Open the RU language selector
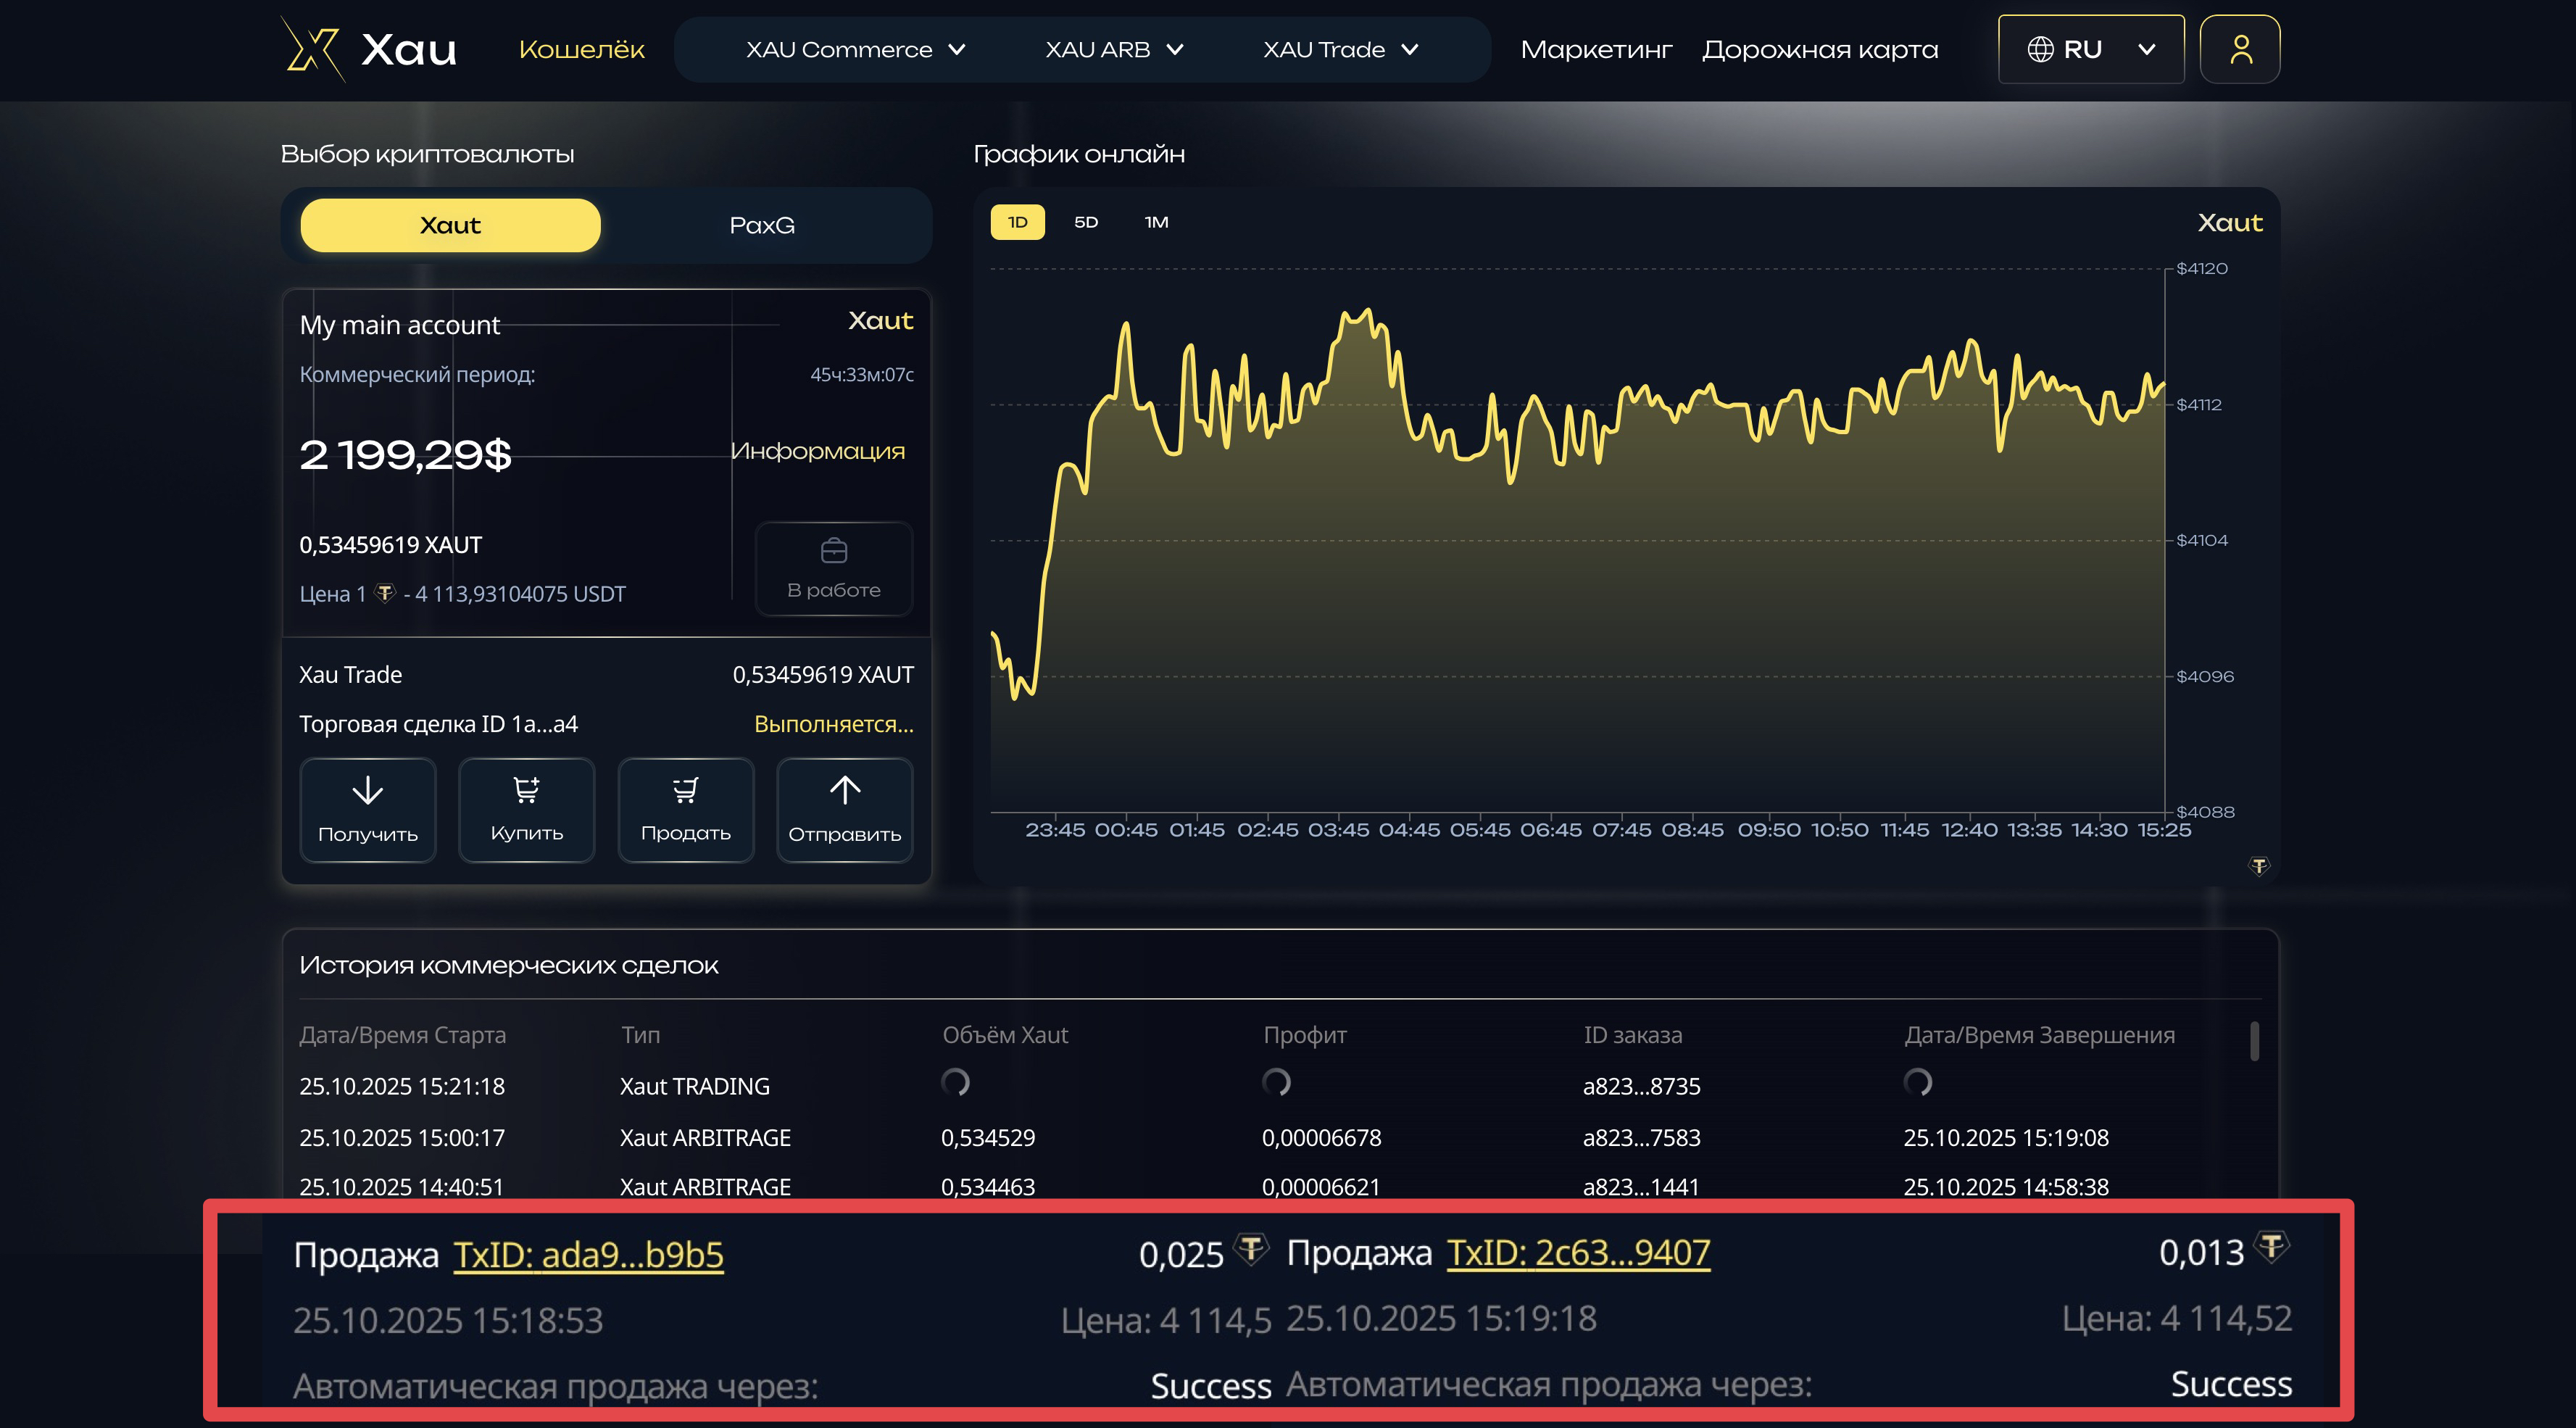The height and width of the screenshot is (1428, 2576). coord(2090,49)
